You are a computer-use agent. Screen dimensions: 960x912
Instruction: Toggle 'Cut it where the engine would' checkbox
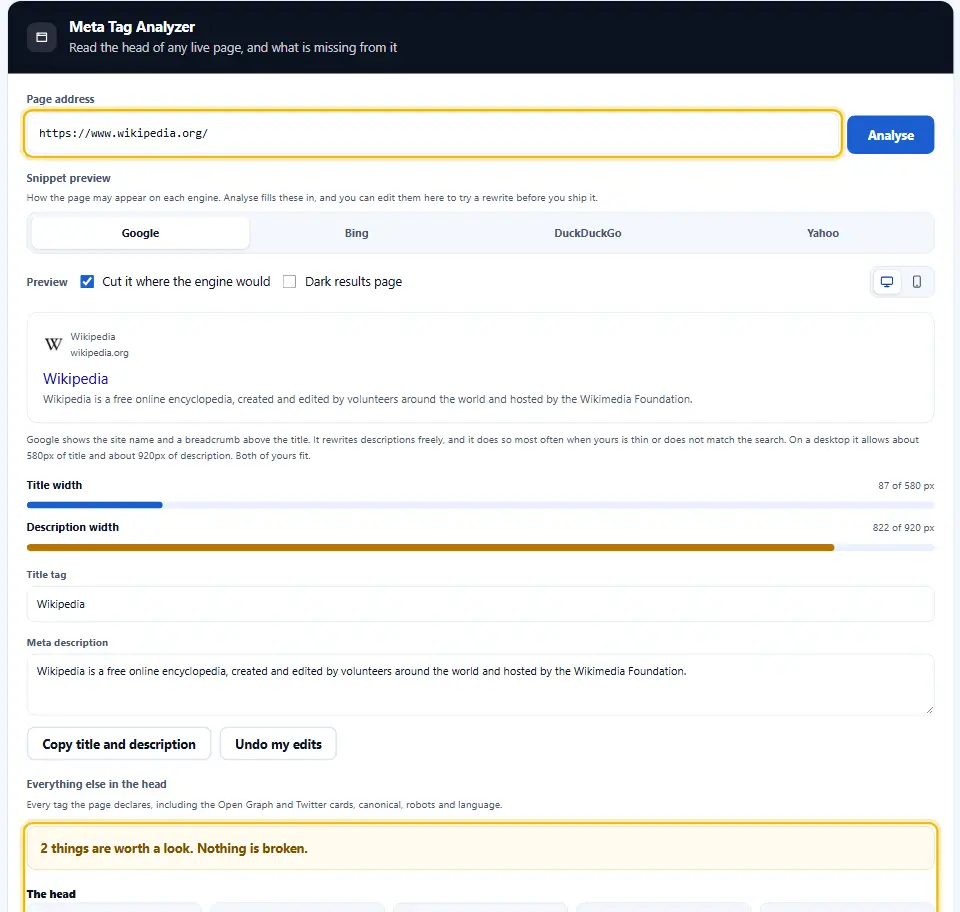click(87, 282)
